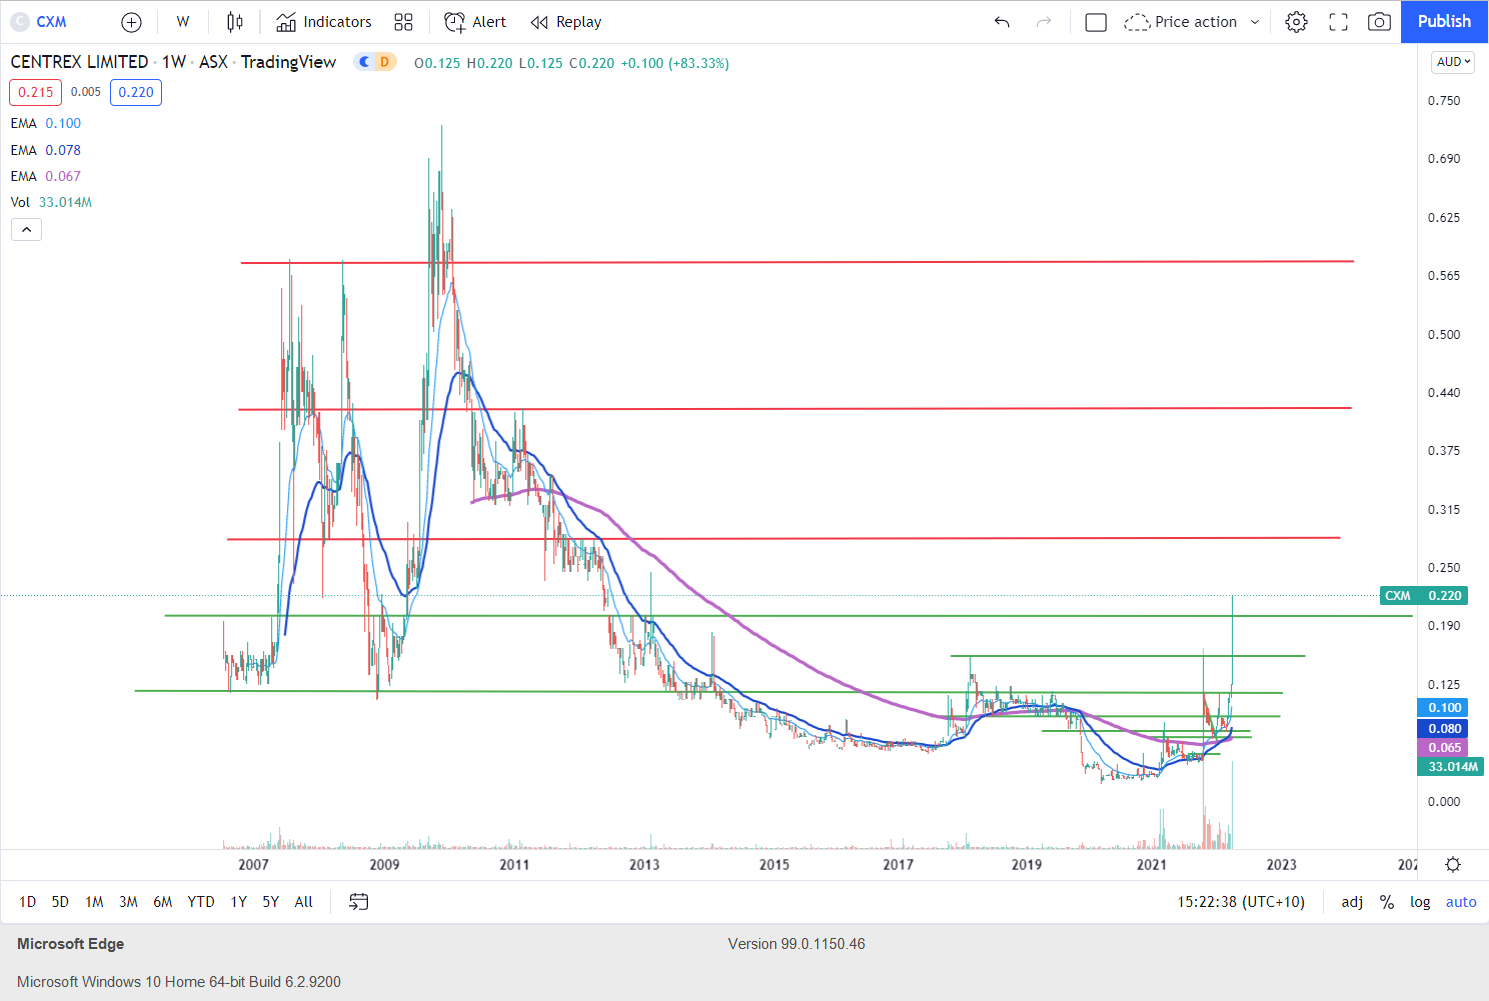Enter fullscreen mode

[1338, 22]
